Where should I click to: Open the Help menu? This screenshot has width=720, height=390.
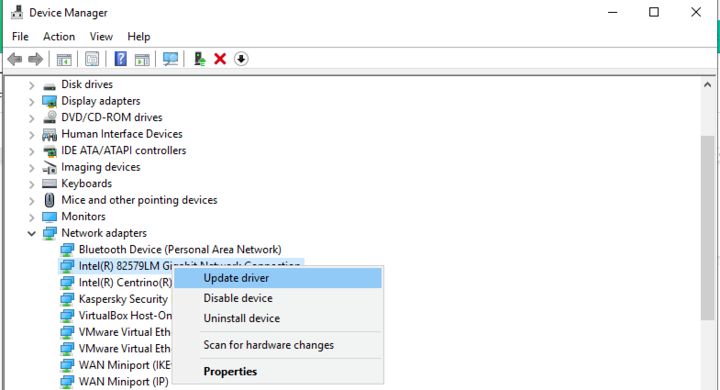(x=139, y=36)
